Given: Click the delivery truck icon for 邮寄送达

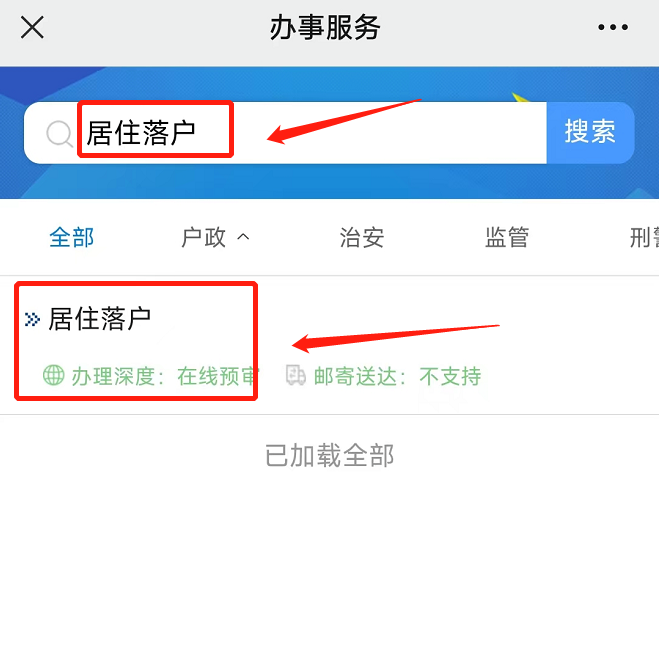Looking at the screenshot, I should [296, 375].
